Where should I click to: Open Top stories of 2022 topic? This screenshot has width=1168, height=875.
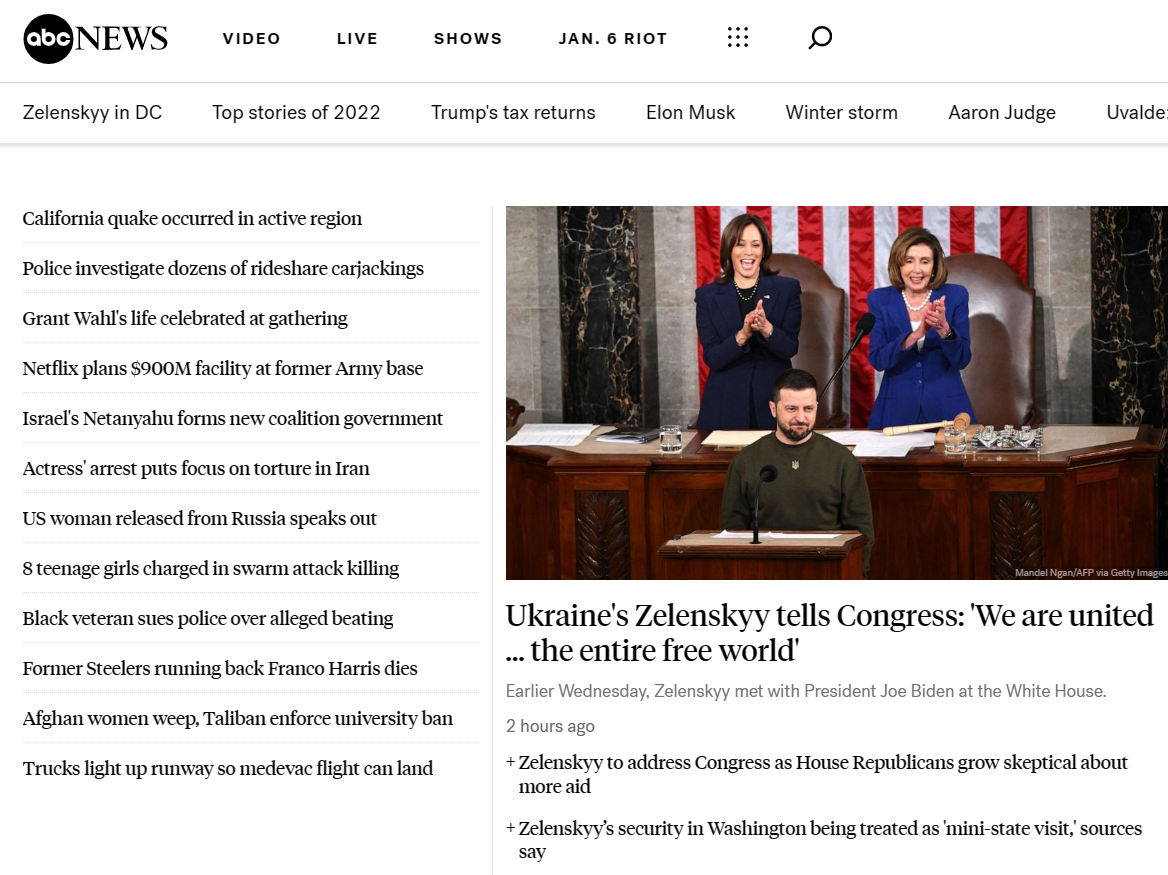click(x=296, y=112)
